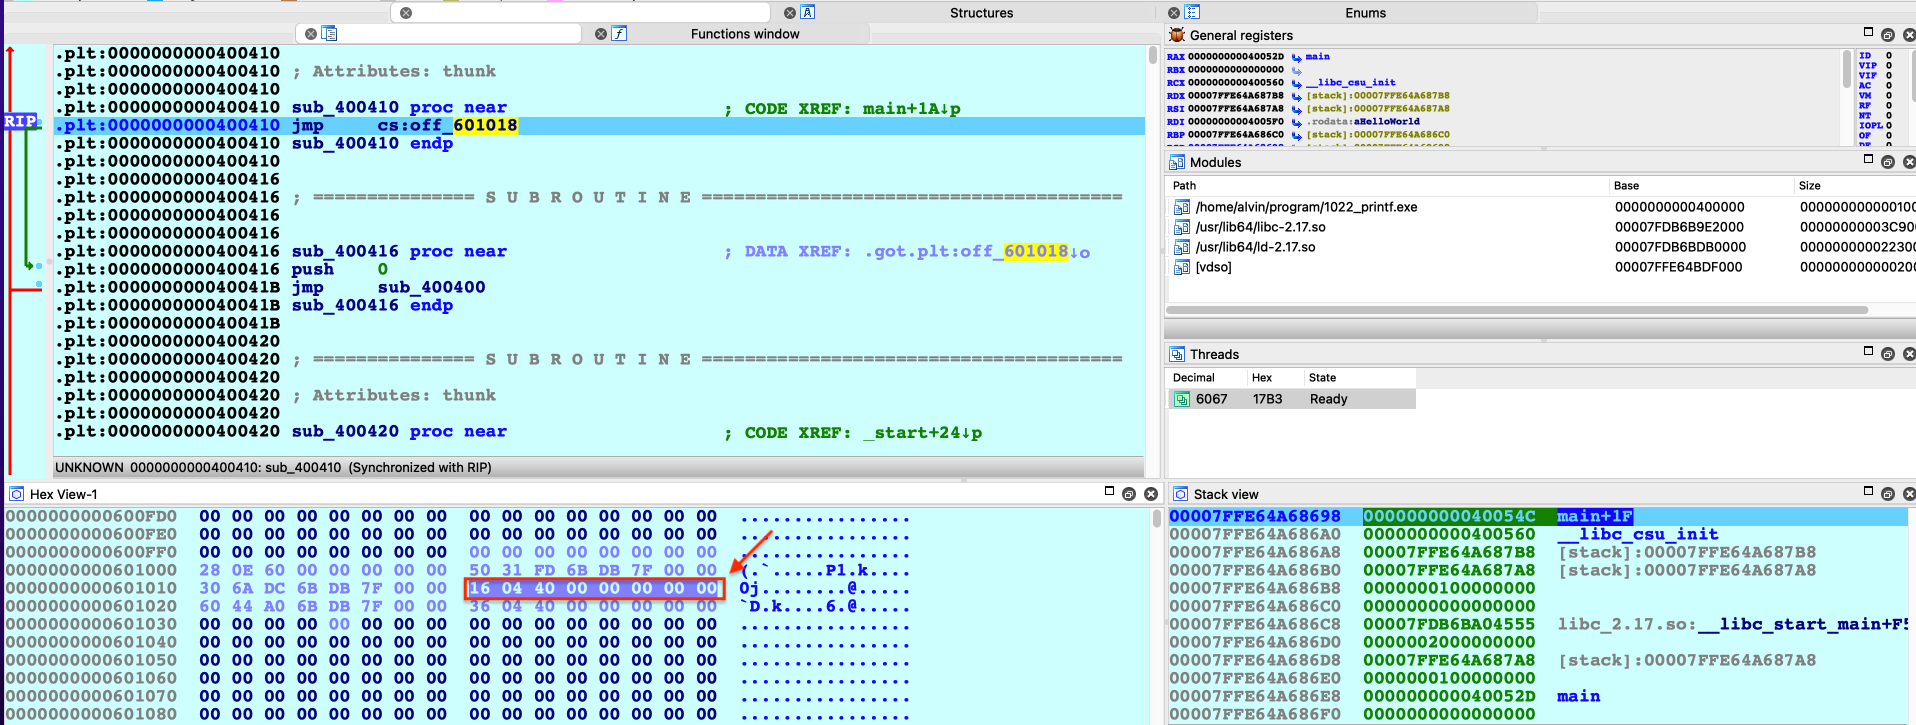Click __libc_start_main entry in Stack view
Viewport: 1916px width, 725px height.
[x=1731, y=624]
